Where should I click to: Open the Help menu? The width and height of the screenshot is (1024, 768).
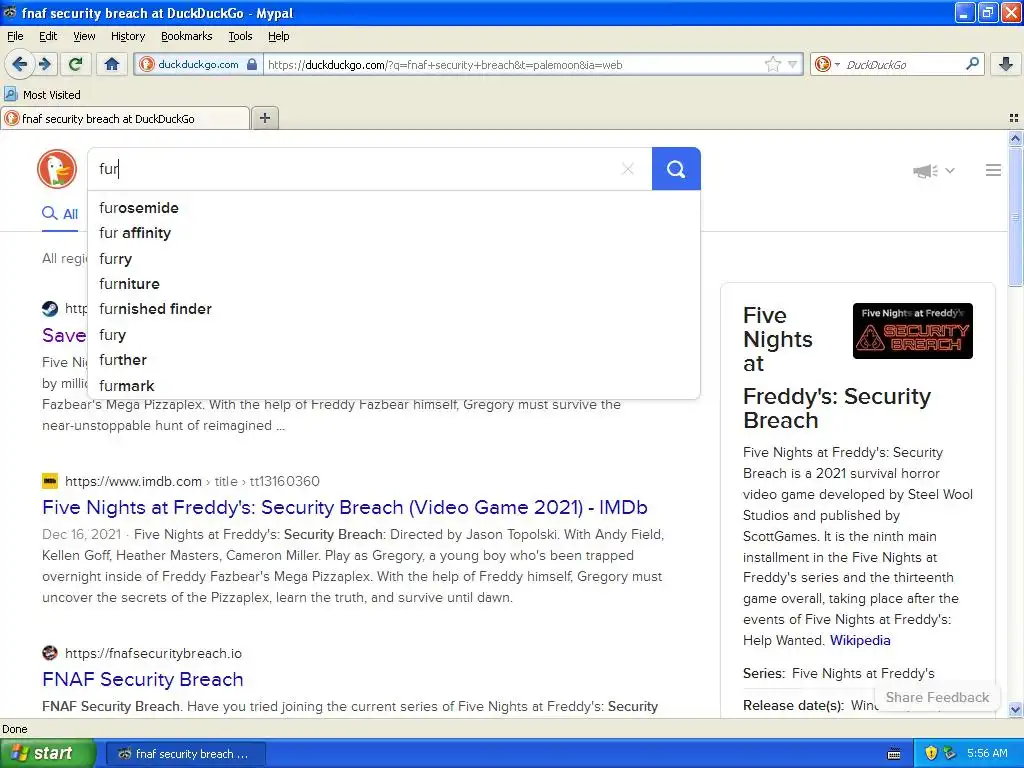coord(279,36)
